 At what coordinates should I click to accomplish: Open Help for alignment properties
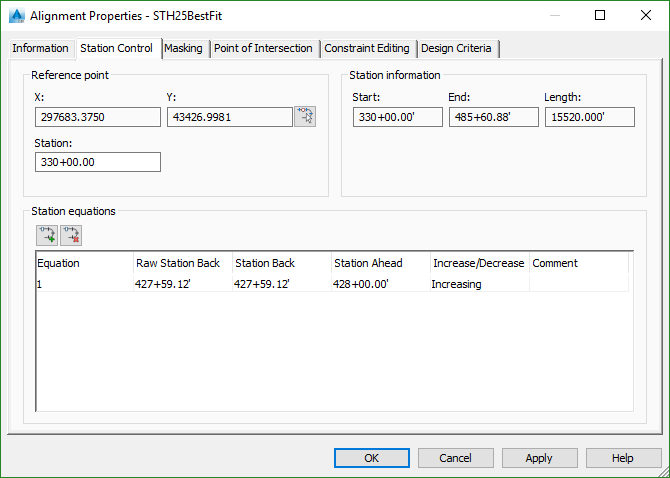coord(623,458)
